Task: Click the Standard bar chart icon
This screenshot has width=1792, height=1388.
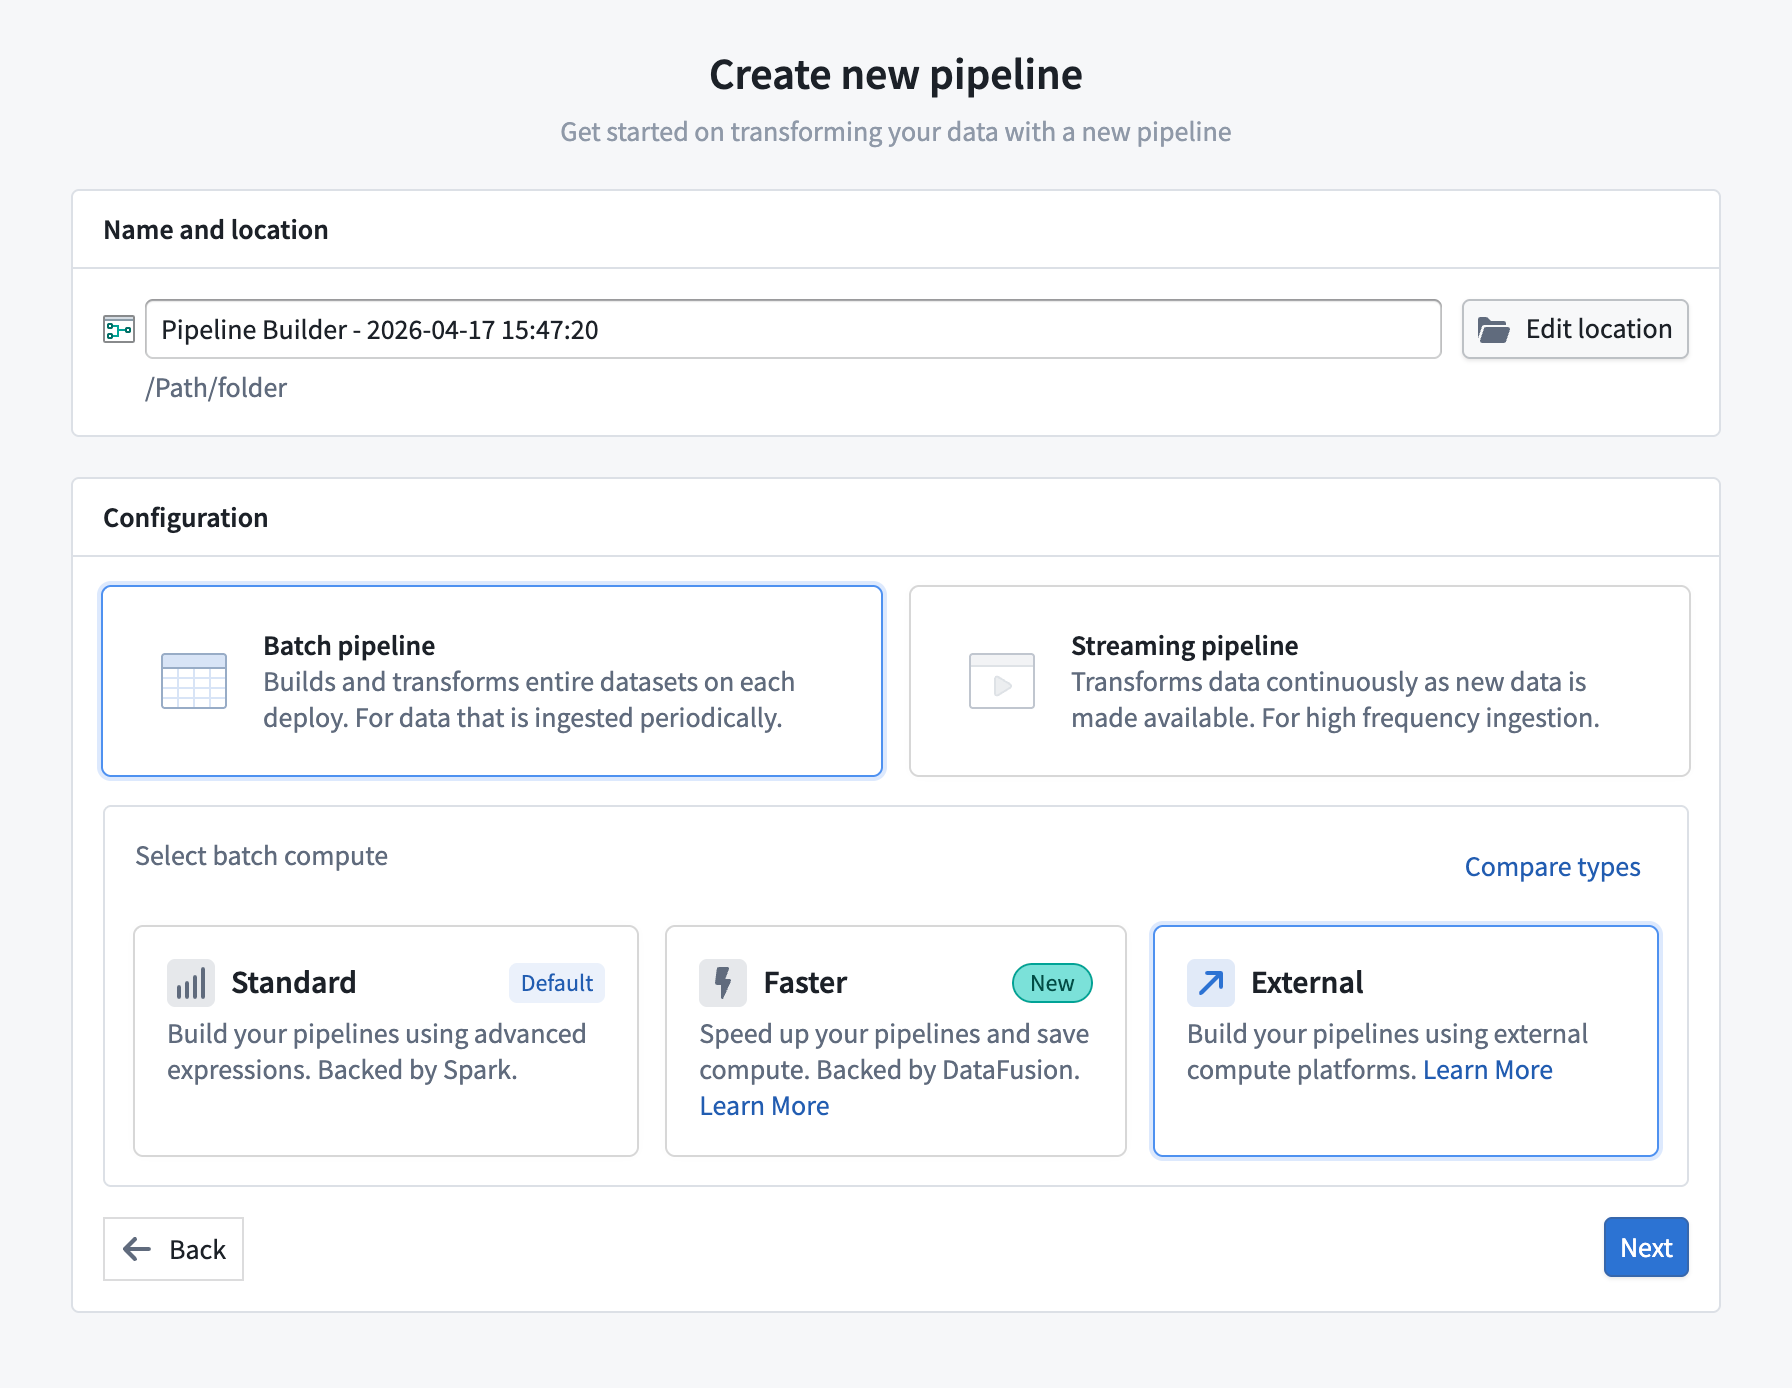Action: (191, 983)
